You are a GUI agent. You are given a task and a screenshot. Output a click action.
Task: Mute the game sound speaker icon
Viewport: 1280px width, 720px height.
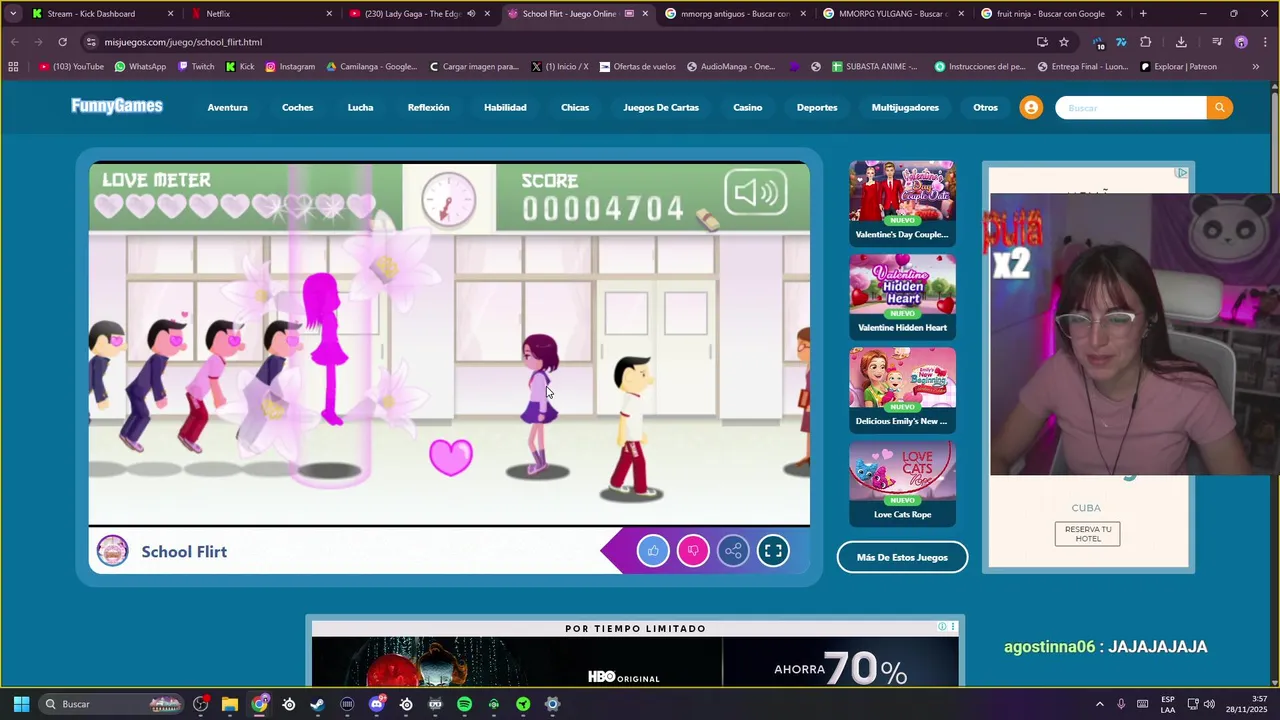coord(755,194)
